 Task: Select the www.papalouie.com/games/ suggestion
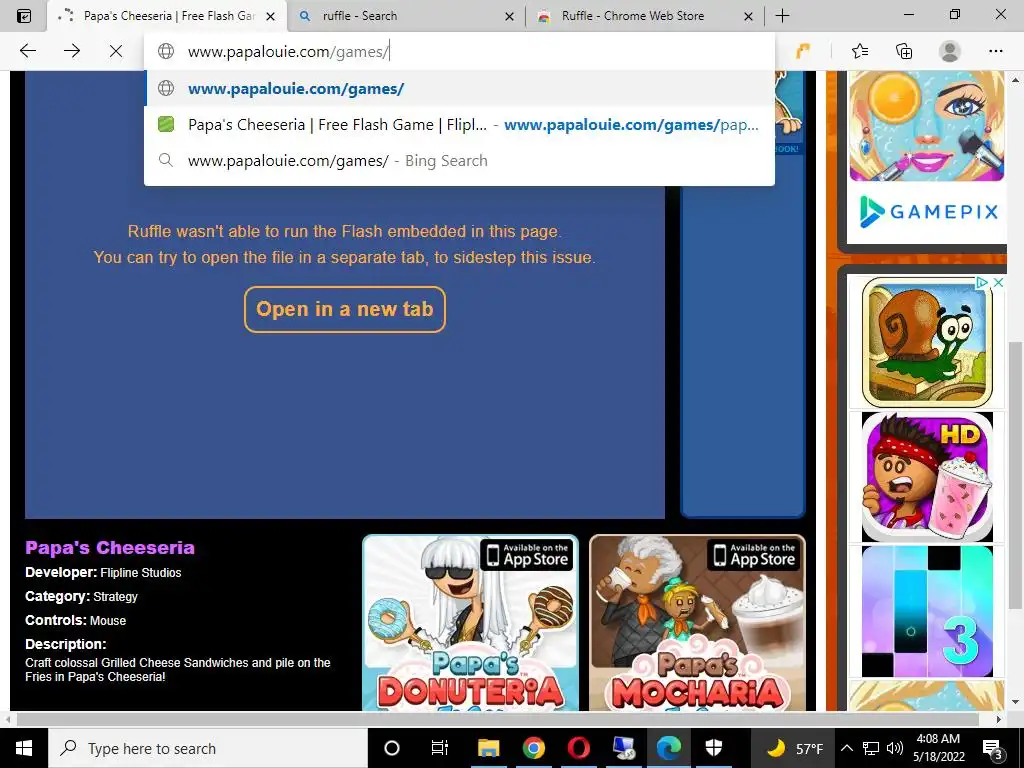(x=459, y=88)
